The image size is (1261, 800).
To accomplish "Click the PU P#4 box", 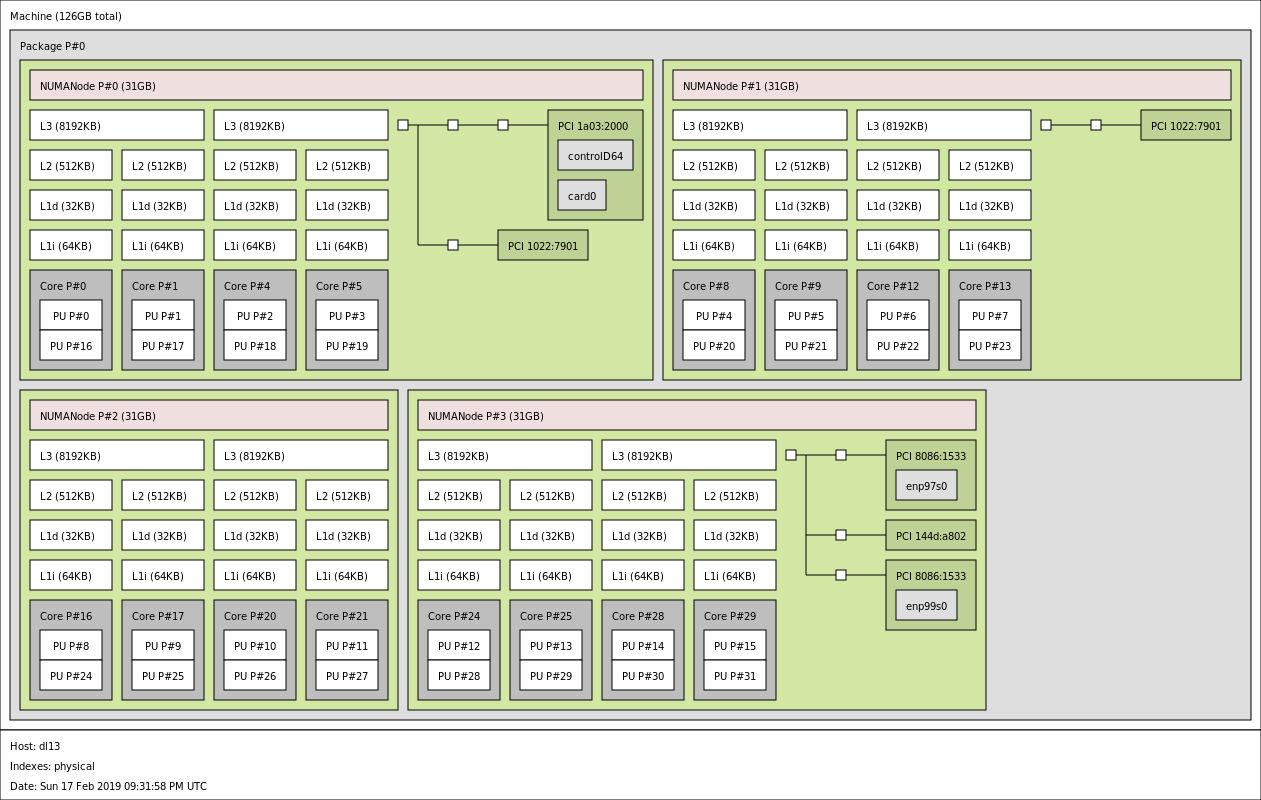I will click(714, 315).
